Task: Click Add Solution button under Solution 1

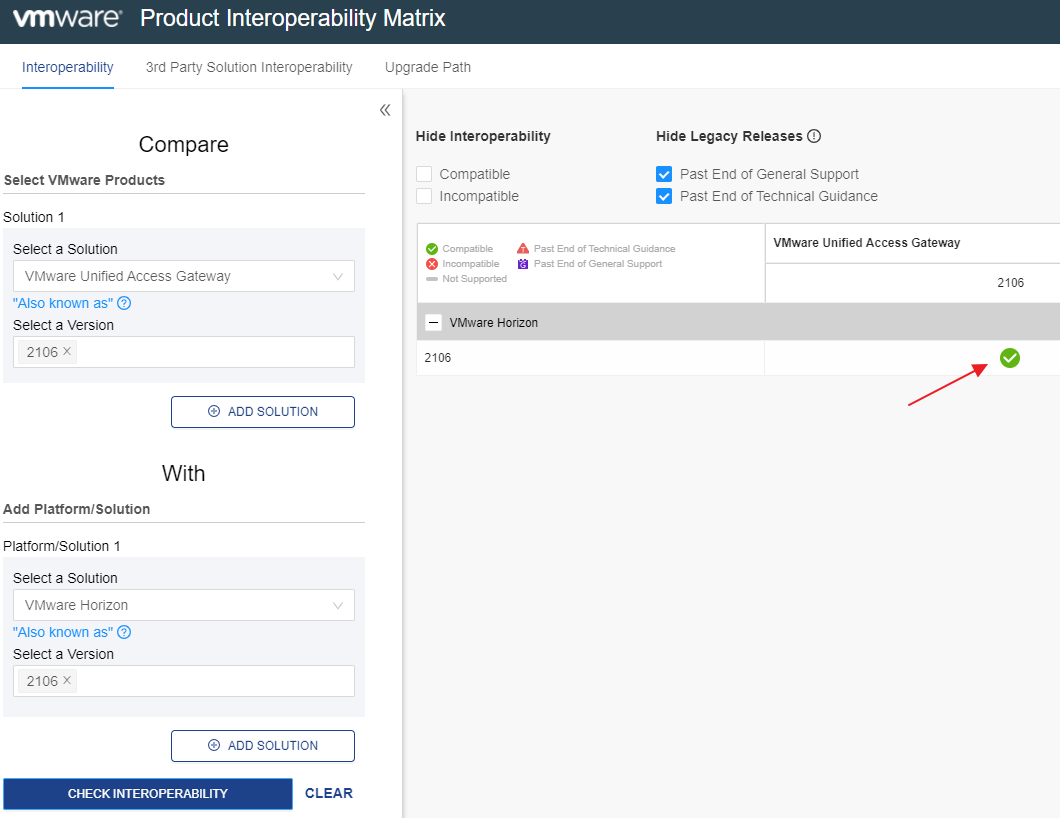Action: tap(263, 411)
